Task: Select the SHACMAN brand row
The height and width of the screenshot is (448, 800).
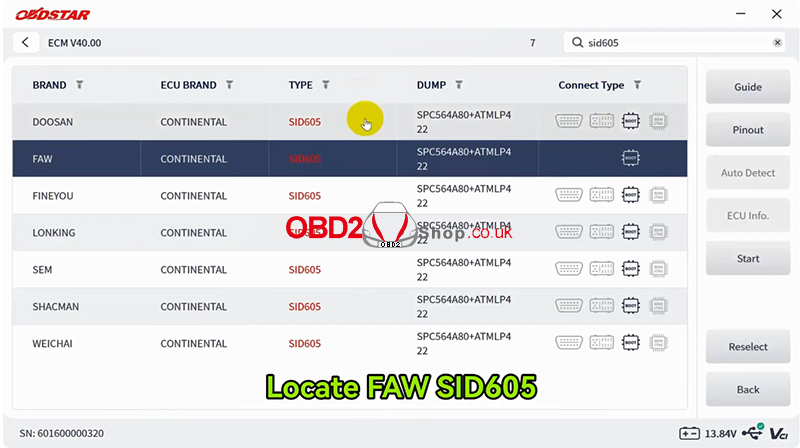Action: coord(349,306)
